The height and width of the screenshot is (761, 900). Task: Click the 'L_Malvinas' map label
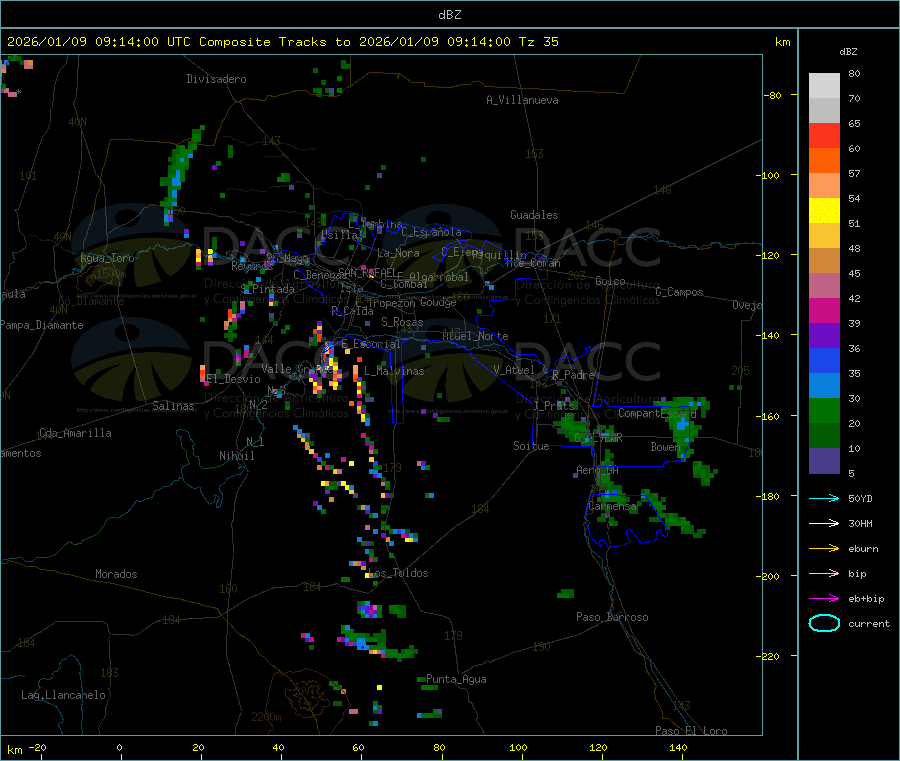pyautogui.click(x=394, y=371)
